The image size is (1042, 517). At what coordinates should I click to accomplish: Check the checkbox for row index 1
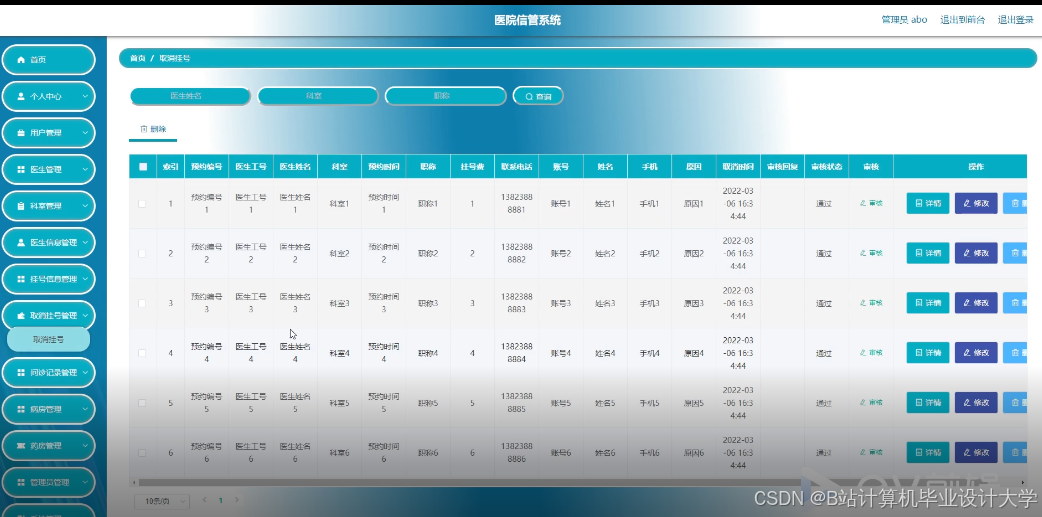click(x=142, y=203)
